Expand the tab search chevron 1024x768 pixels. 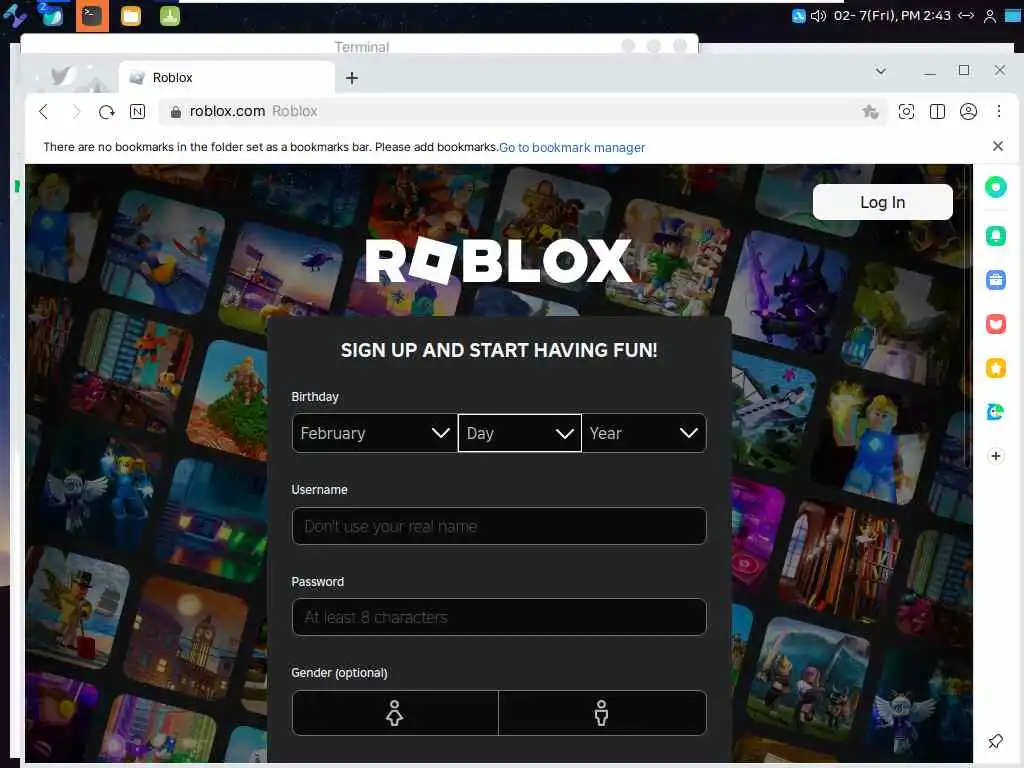[880, 71]
